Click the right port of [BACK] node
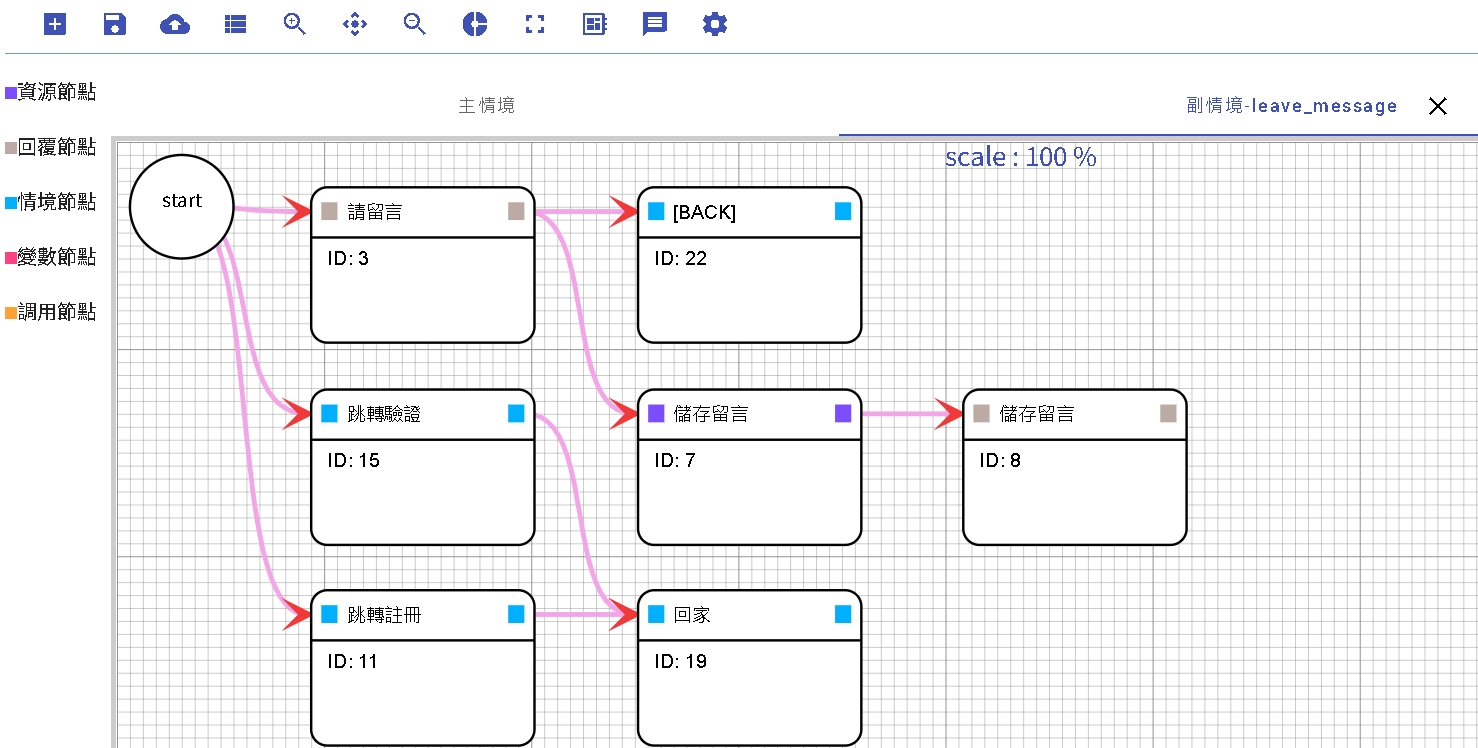 tap(842, 211)
